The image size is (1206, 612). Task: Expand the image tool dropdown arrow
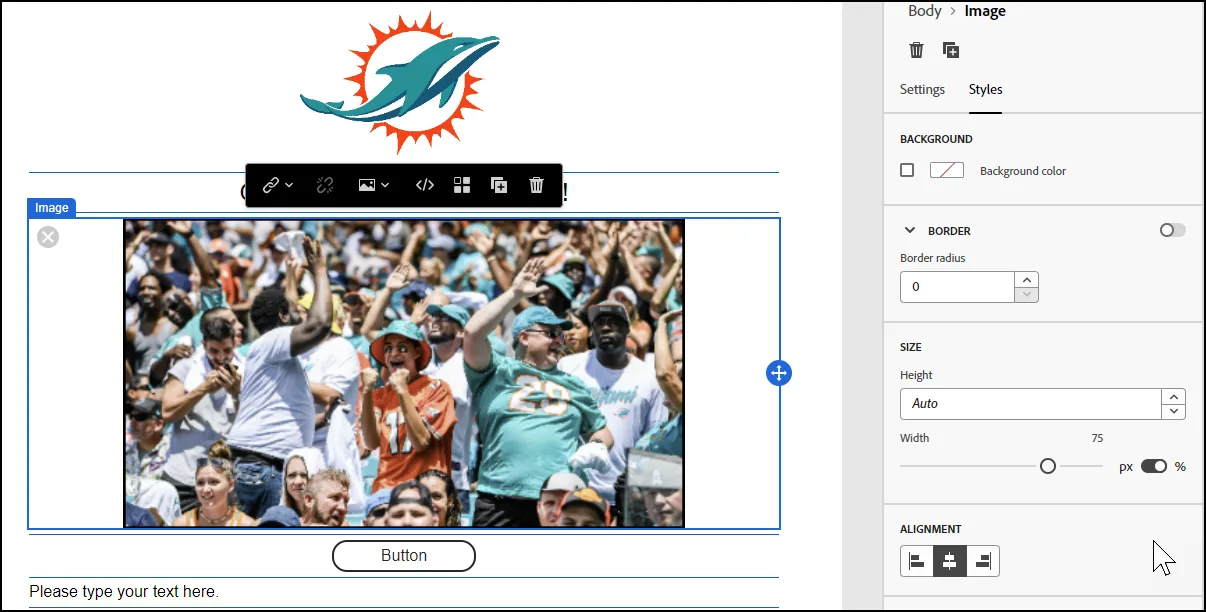point(385,185)
